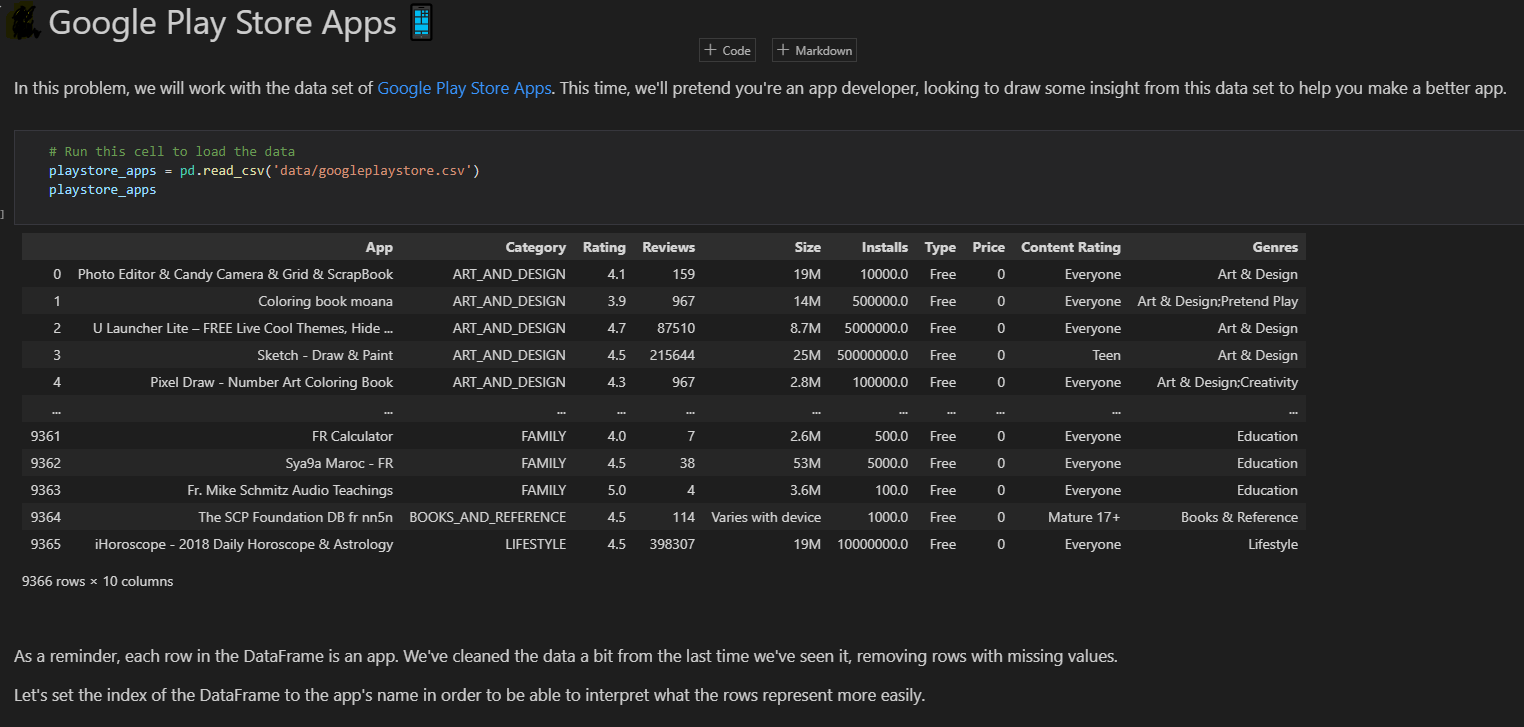This screenshot has height=727, width=1524.
Task: Select the 'Coloring book moana' app cell
Action: coord(326,301)
